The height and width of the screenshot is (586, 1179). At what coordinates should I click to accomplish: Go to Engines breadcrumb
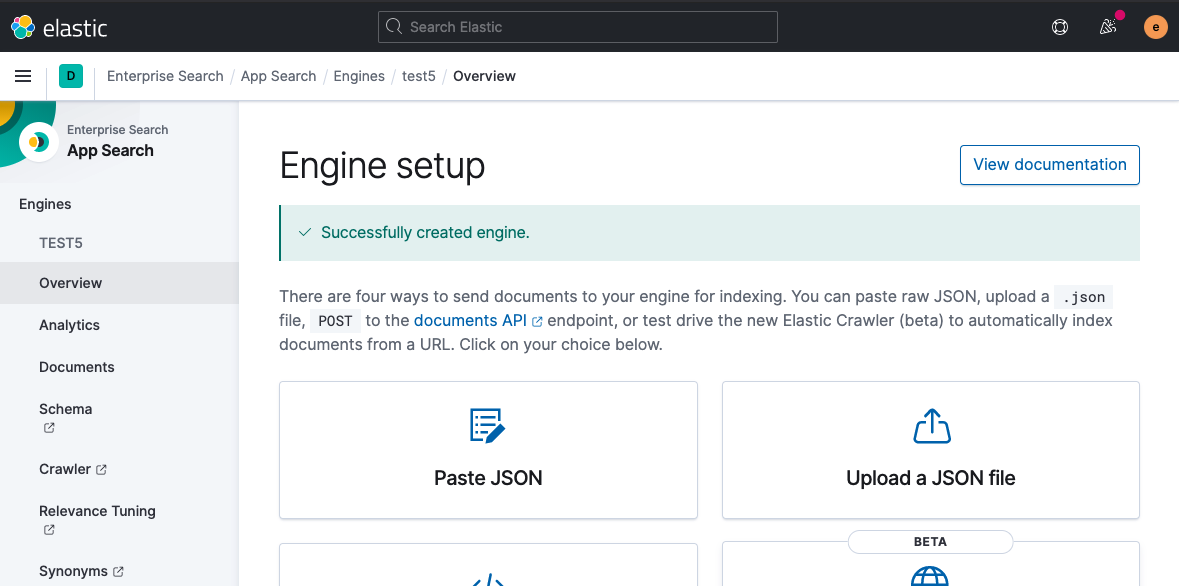(359, 76)
